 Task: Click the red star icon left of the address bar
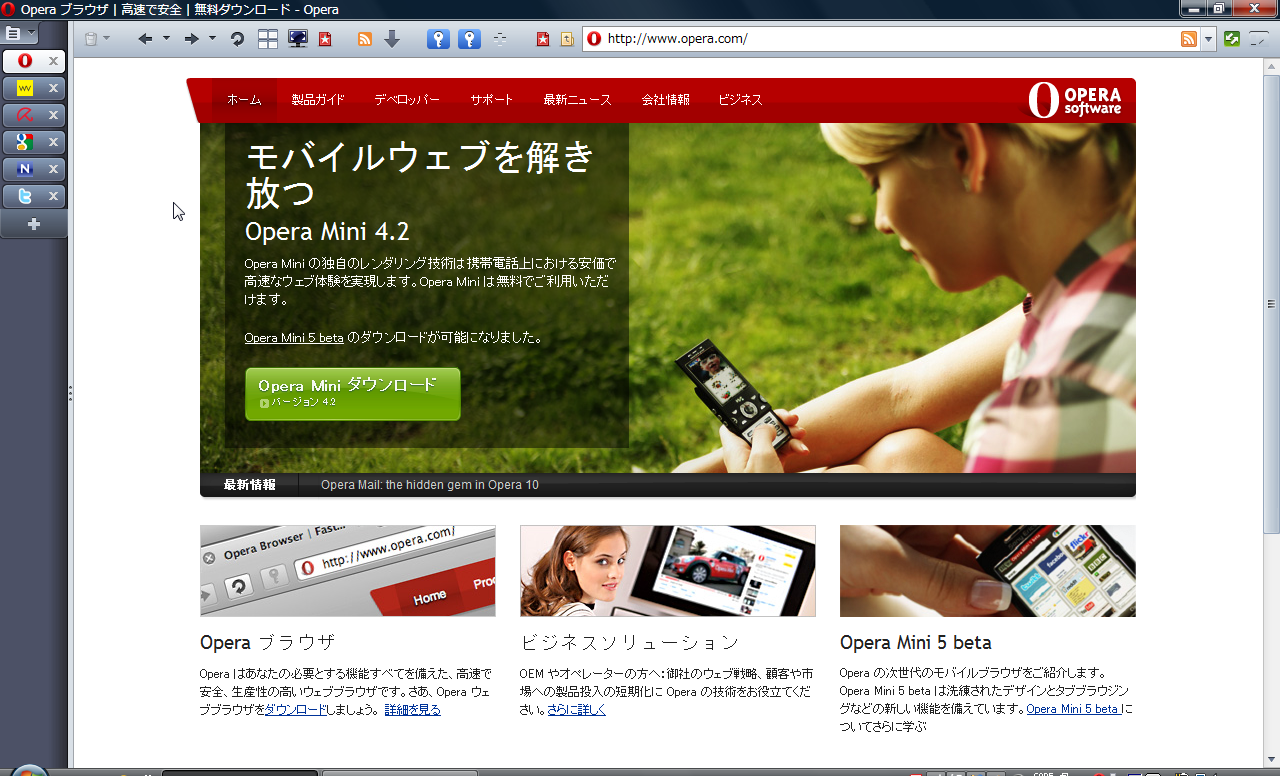(x=543, y=39)
